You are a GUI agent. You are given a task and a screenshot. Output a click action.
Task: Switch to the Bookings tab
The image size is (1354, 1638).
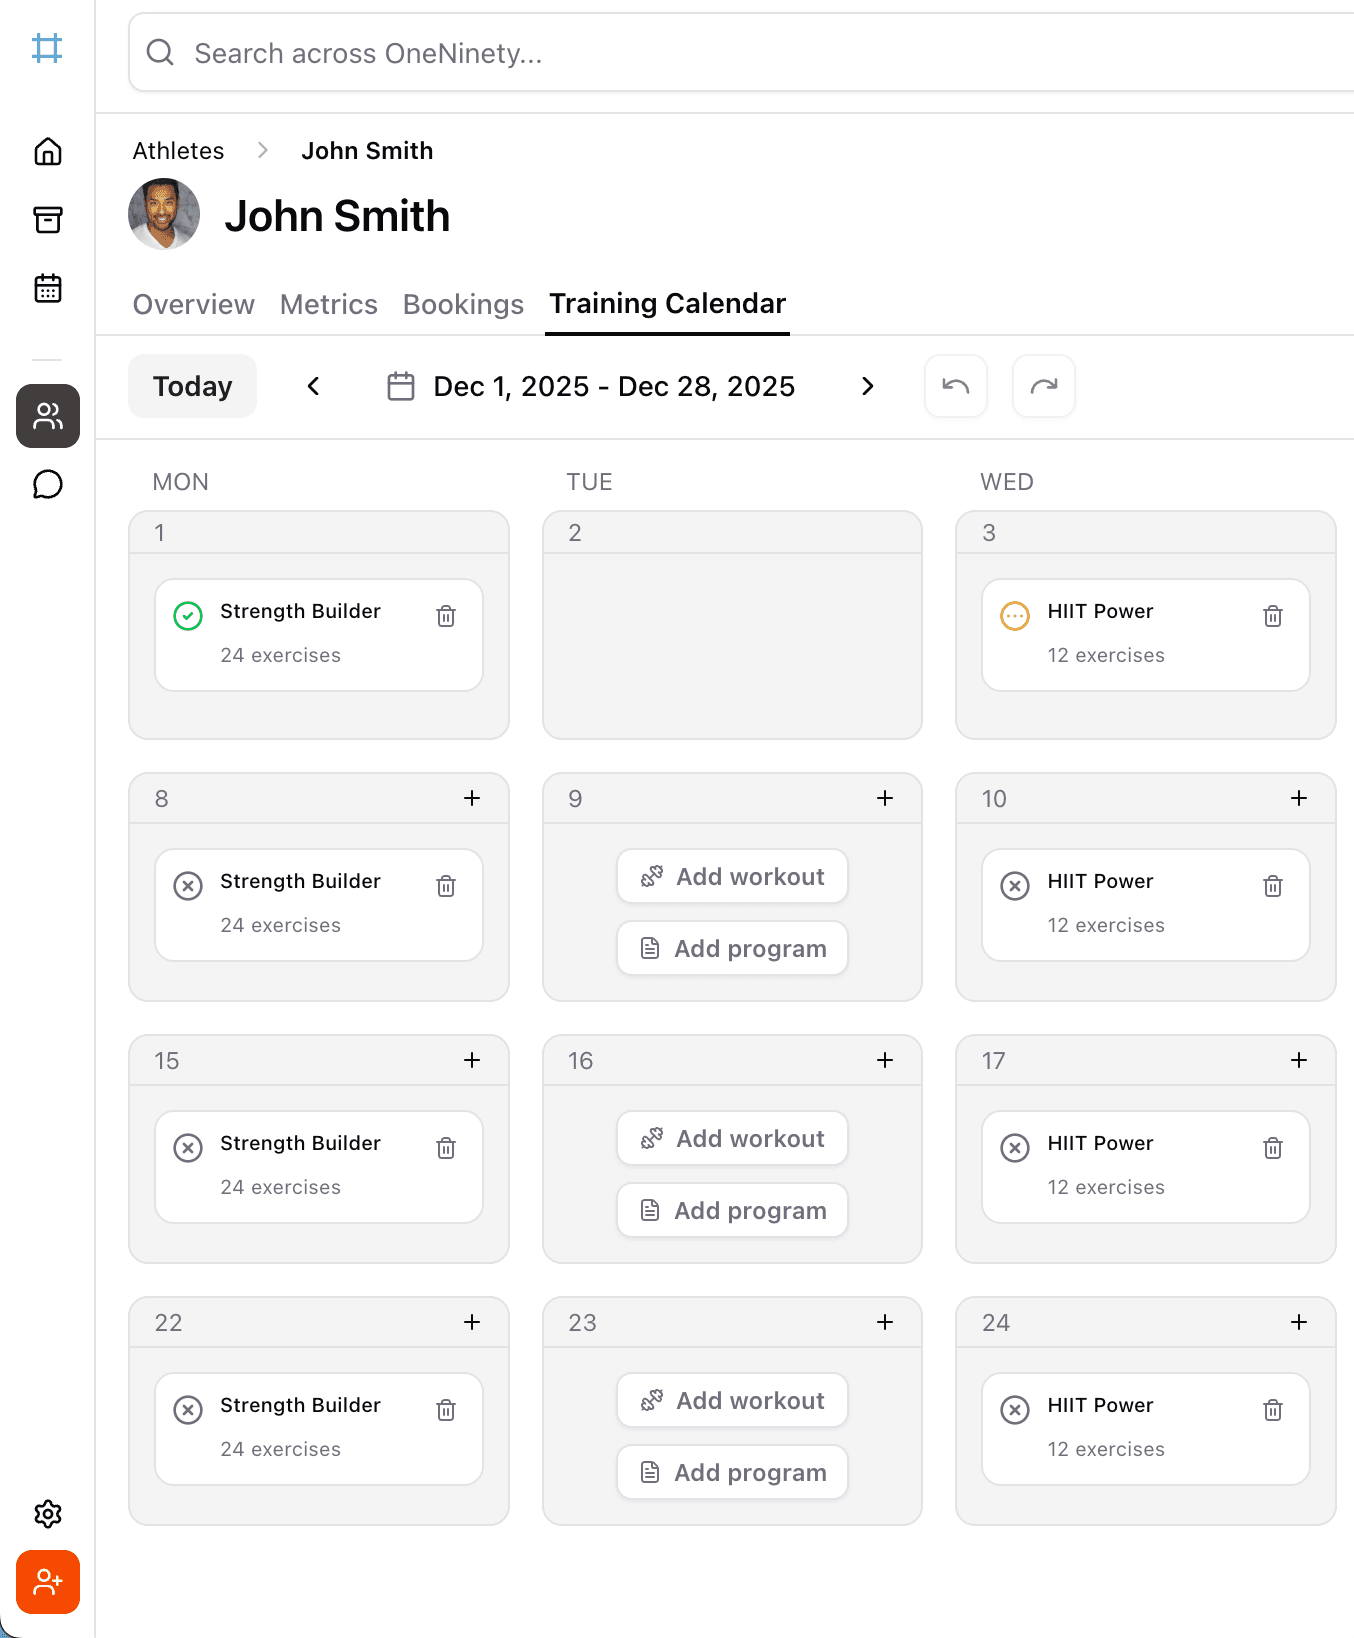pos(463,304)
